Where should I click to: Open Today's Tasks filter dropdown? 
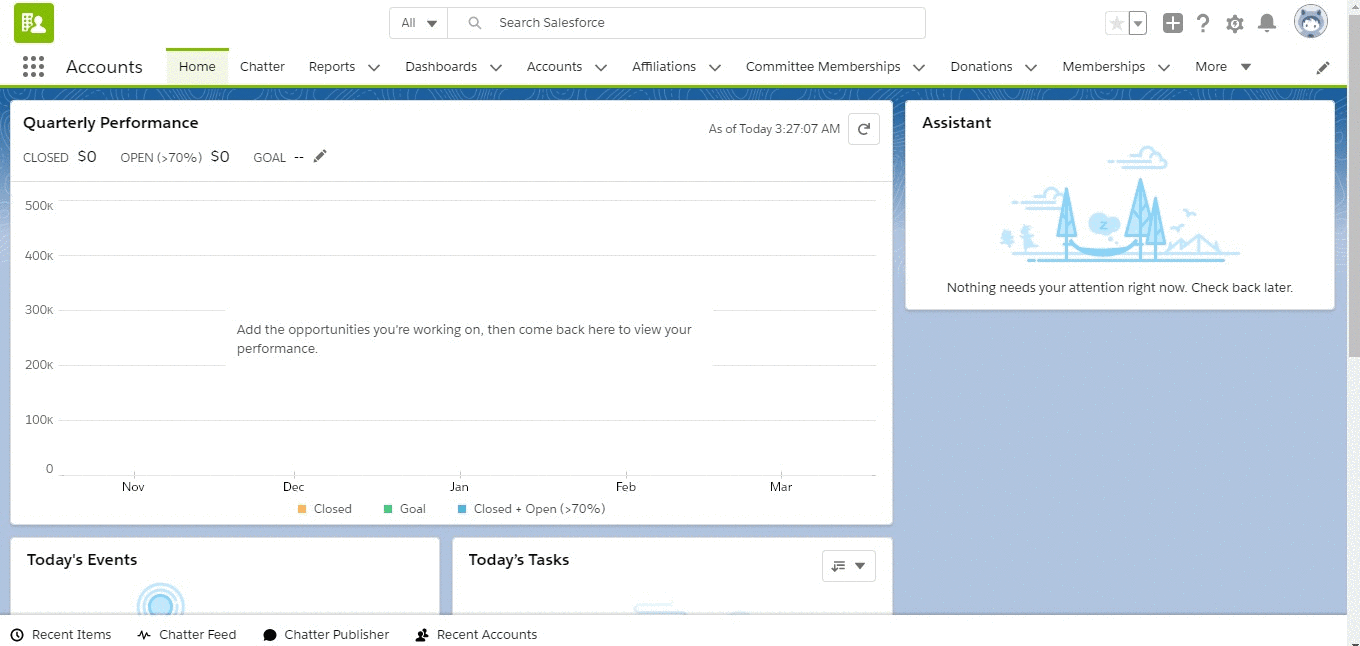click(848, 566)
